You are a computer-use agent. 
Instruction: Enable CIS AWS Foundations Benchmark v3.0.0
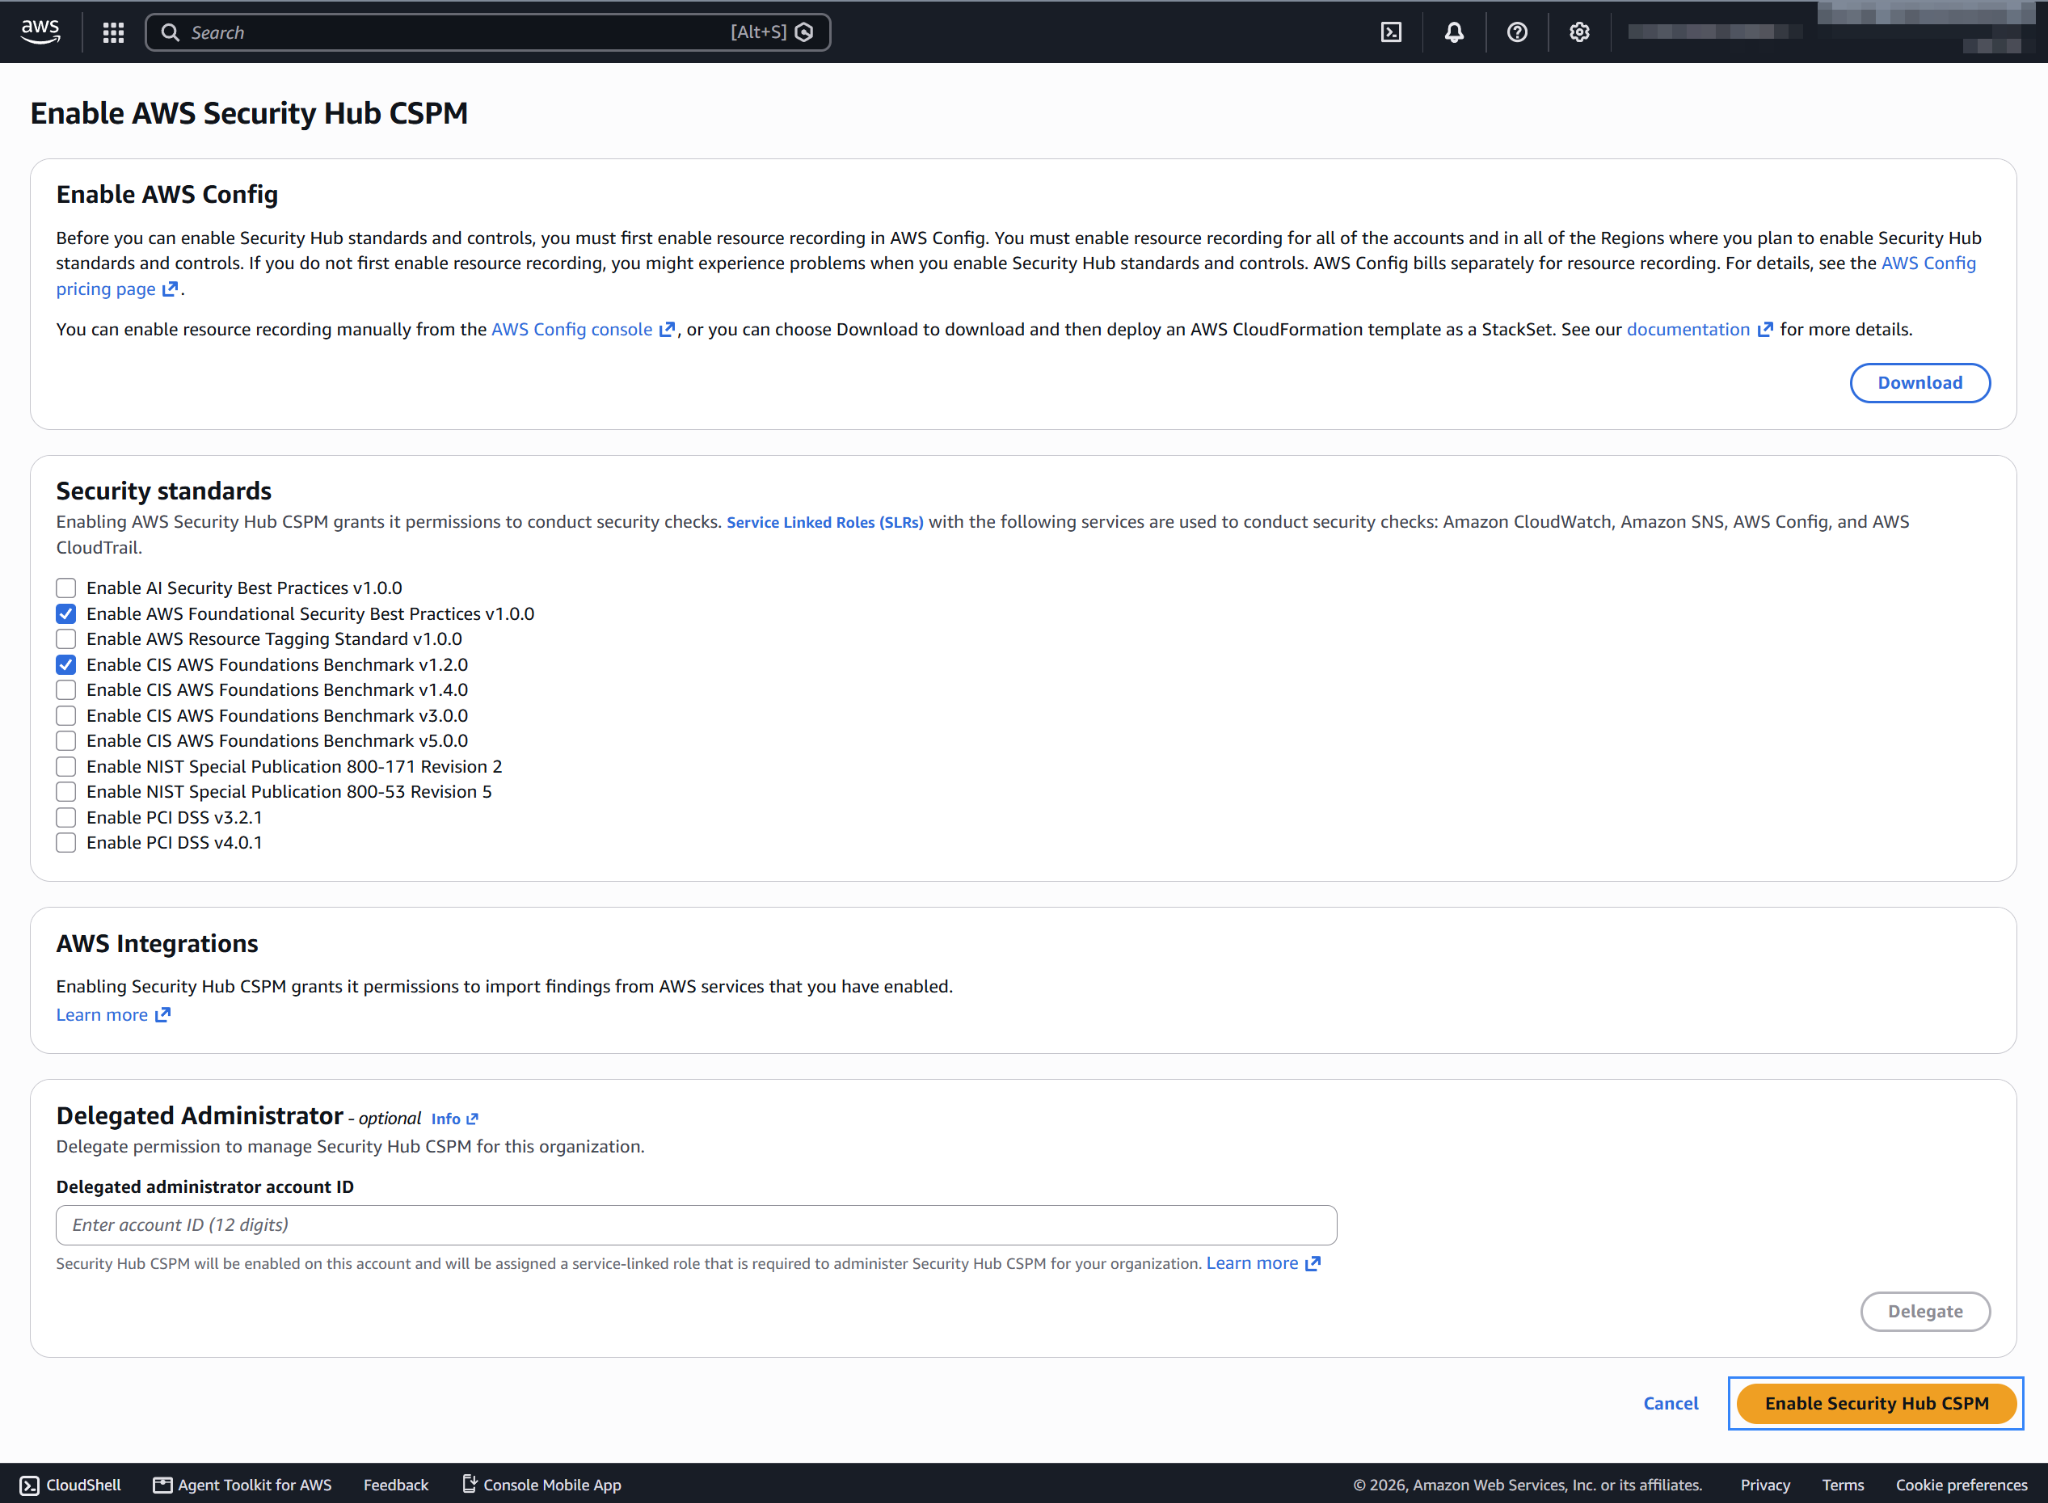(x=66, y=716)
